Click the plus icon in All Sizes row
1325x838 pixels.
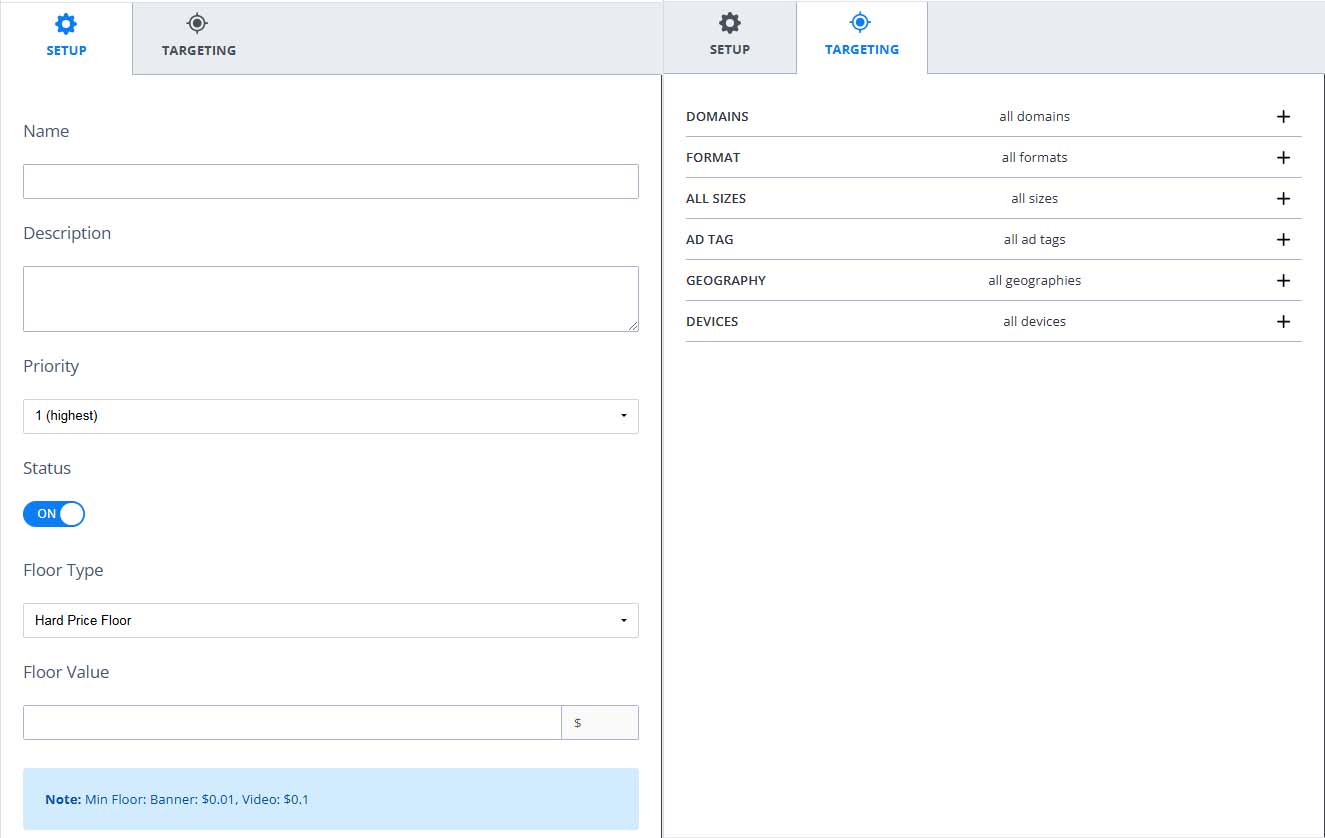click(x=1283, y=199)
